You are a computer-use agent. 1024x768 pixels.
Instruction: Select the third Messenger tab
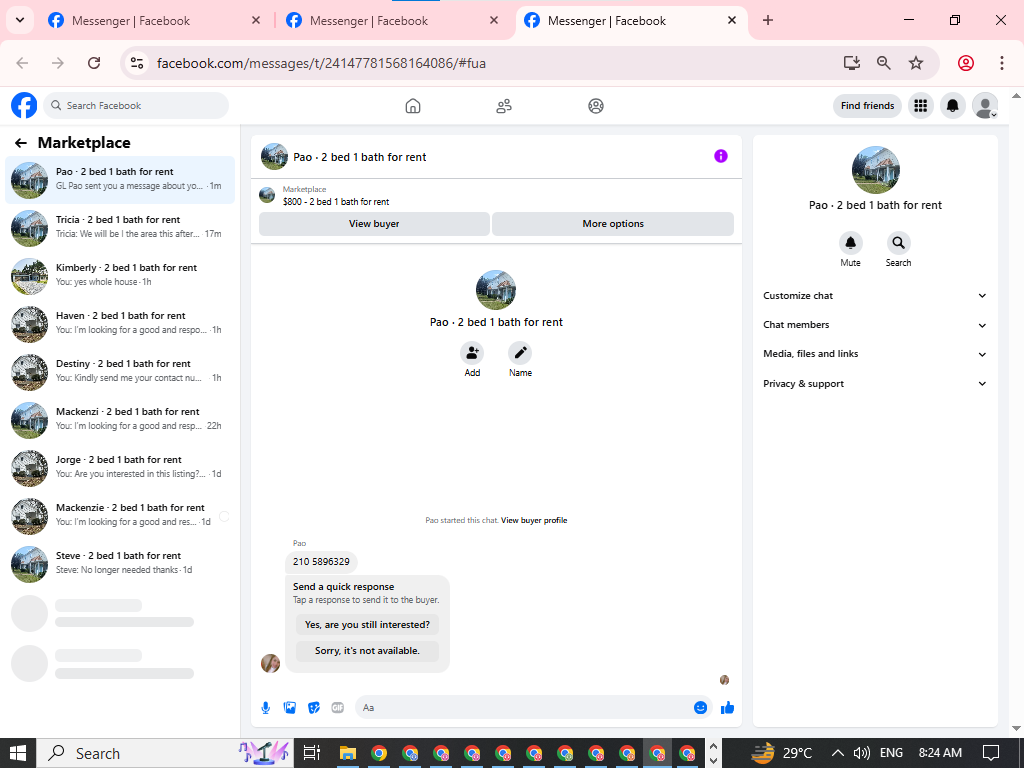tap(630, 21)
